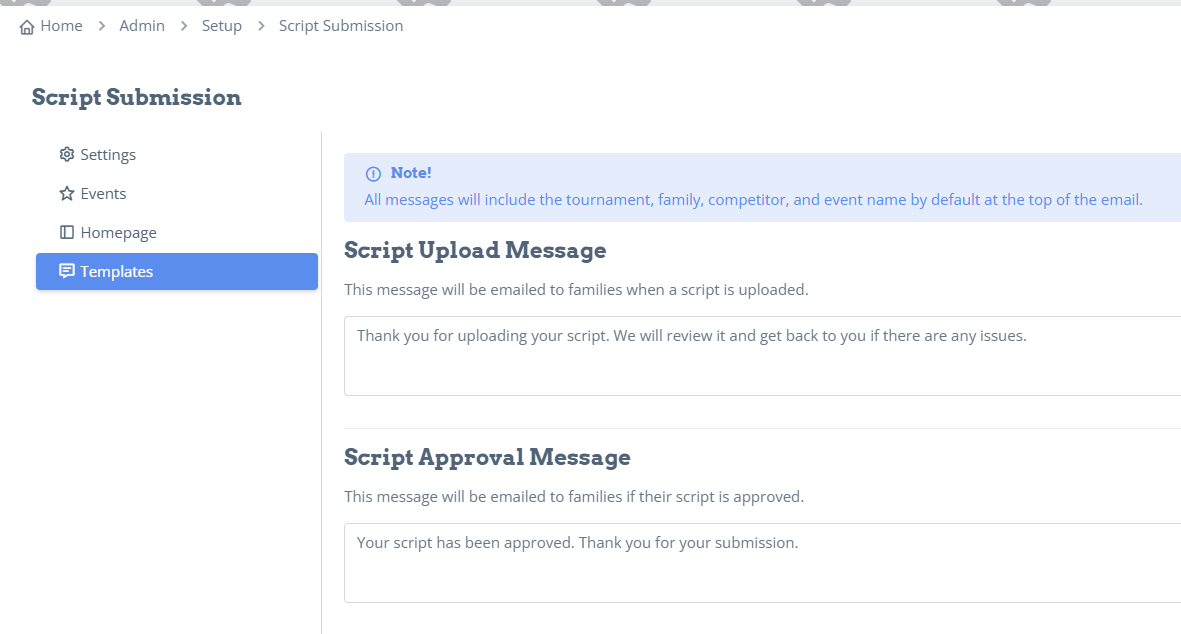Click the chevron between Home and Admin

(102, 26)
